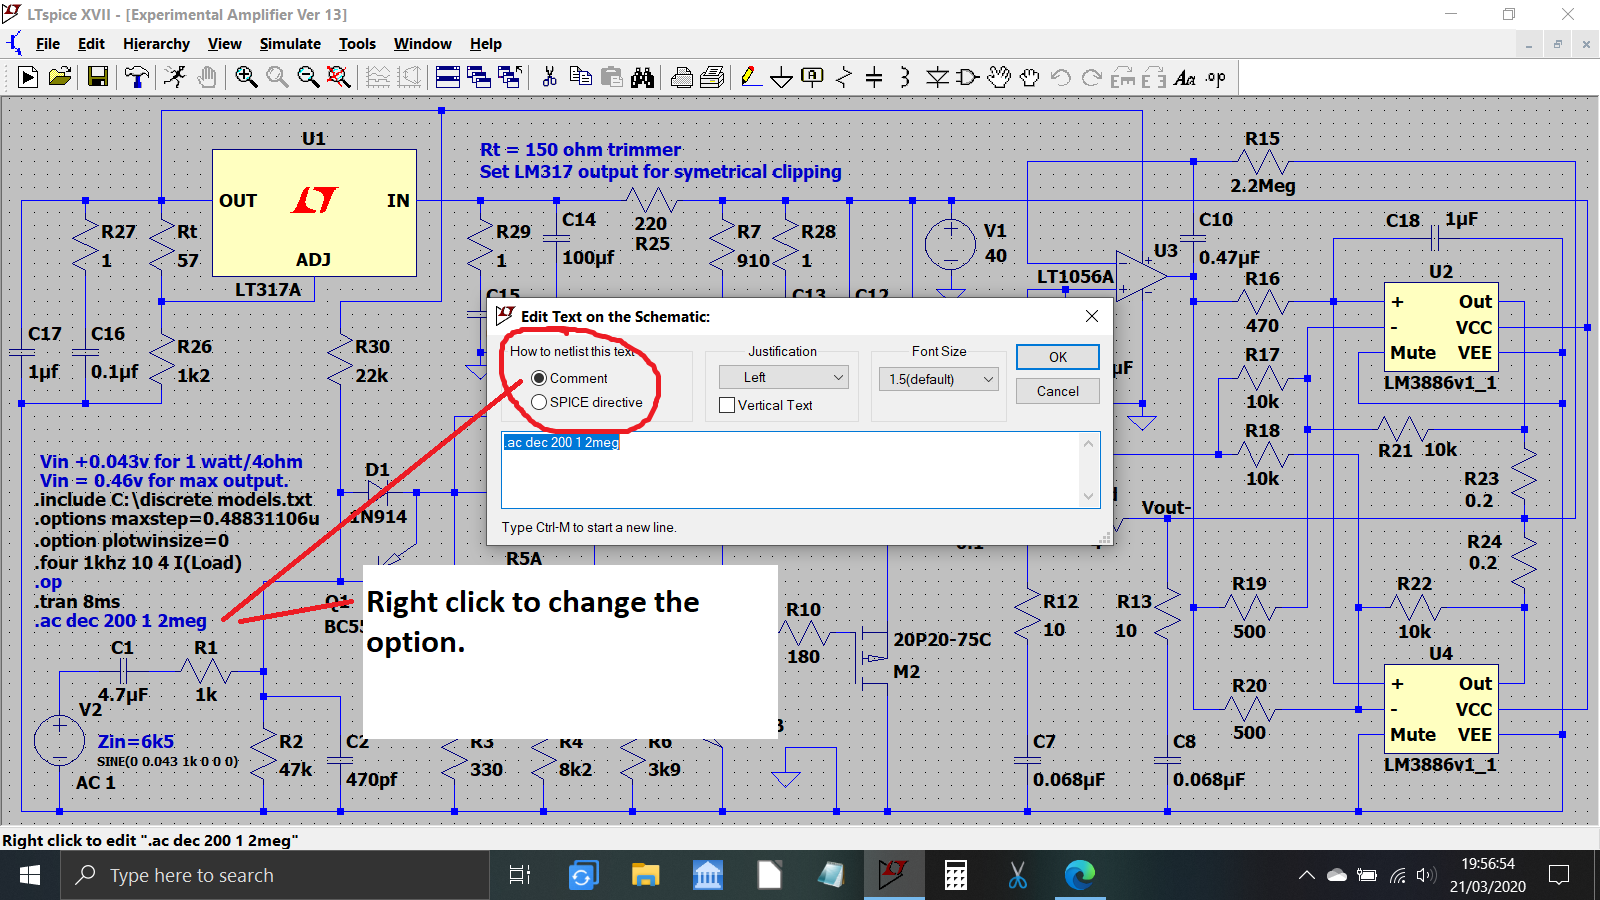
Task: Open the Help menu
Action: [x=486, y=44]
